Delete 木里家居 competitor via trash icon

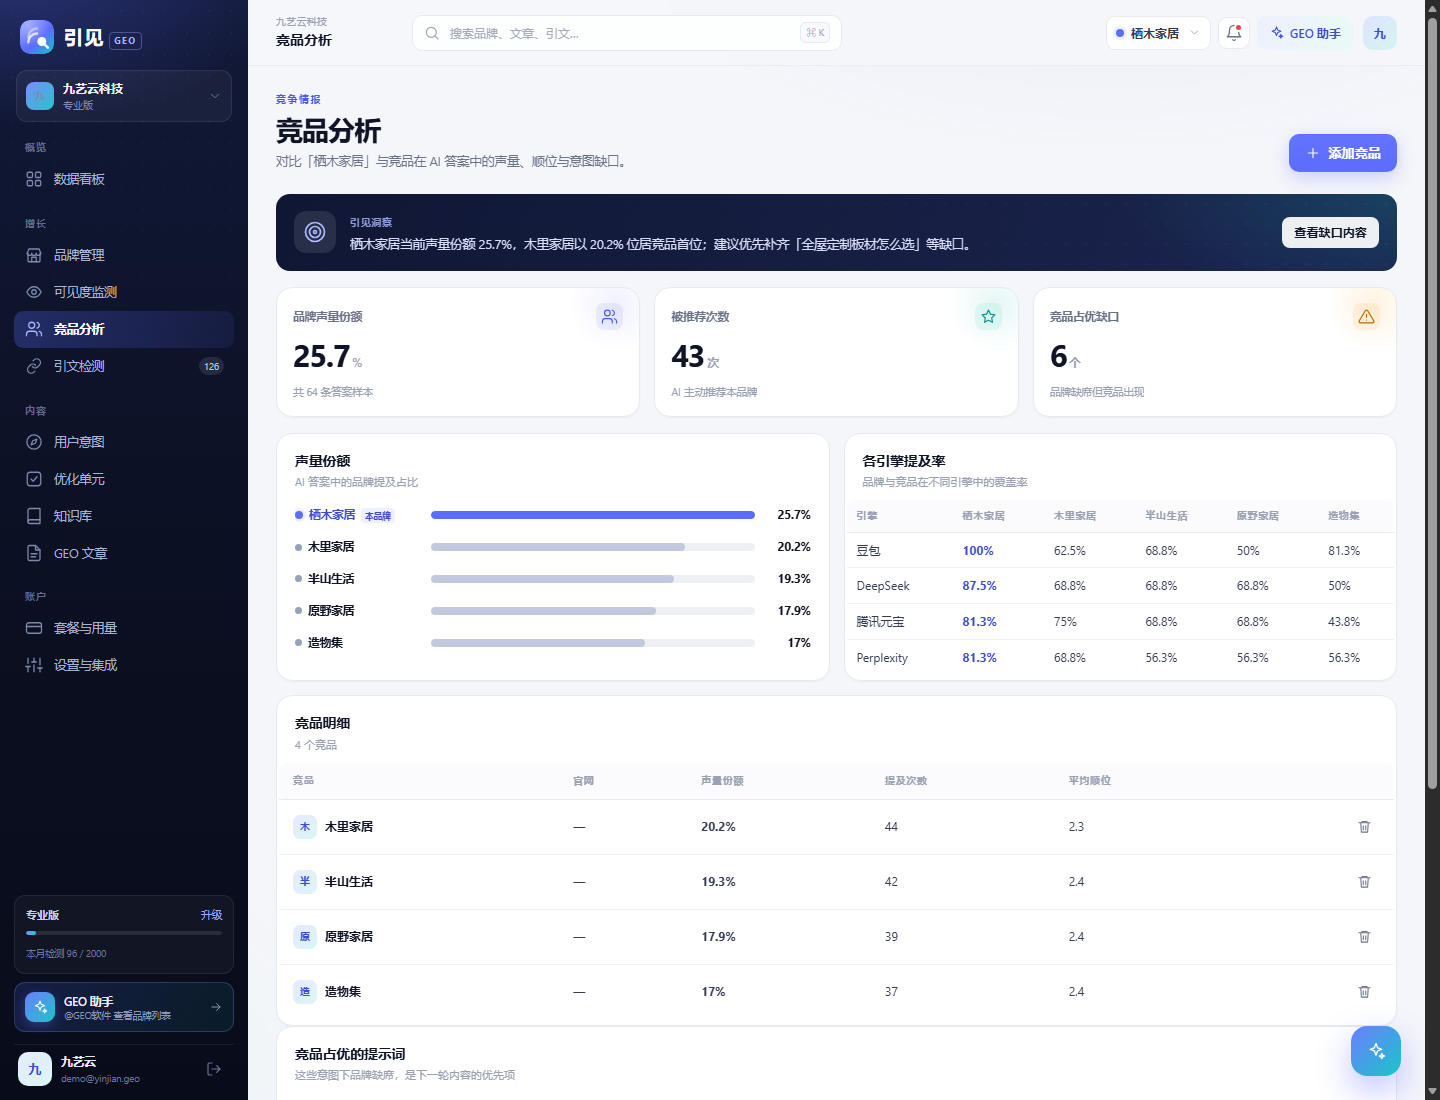[x=1364, y=827]
